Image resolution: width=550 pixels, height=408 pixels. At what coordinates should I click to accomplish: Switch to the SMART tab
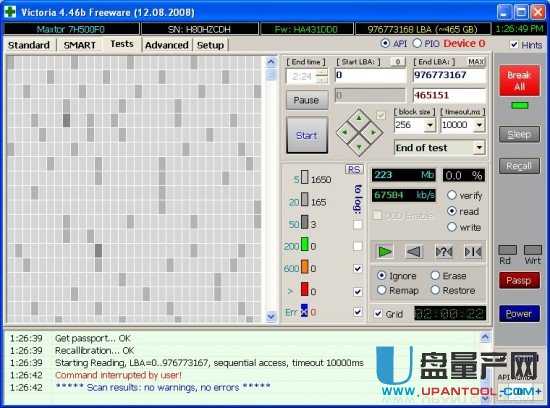80,45
